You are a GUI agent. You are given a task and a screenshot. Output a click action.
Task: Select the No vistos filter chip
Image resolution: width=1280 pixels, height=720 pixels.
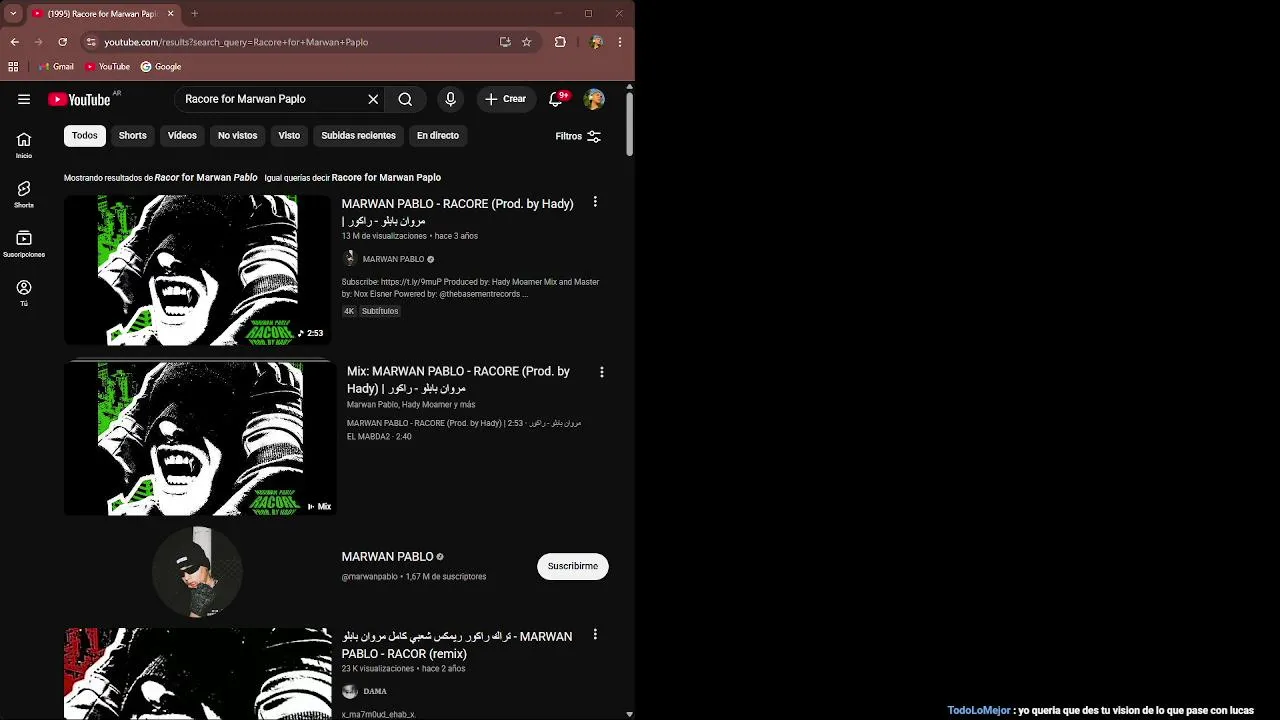pos(238,136)
